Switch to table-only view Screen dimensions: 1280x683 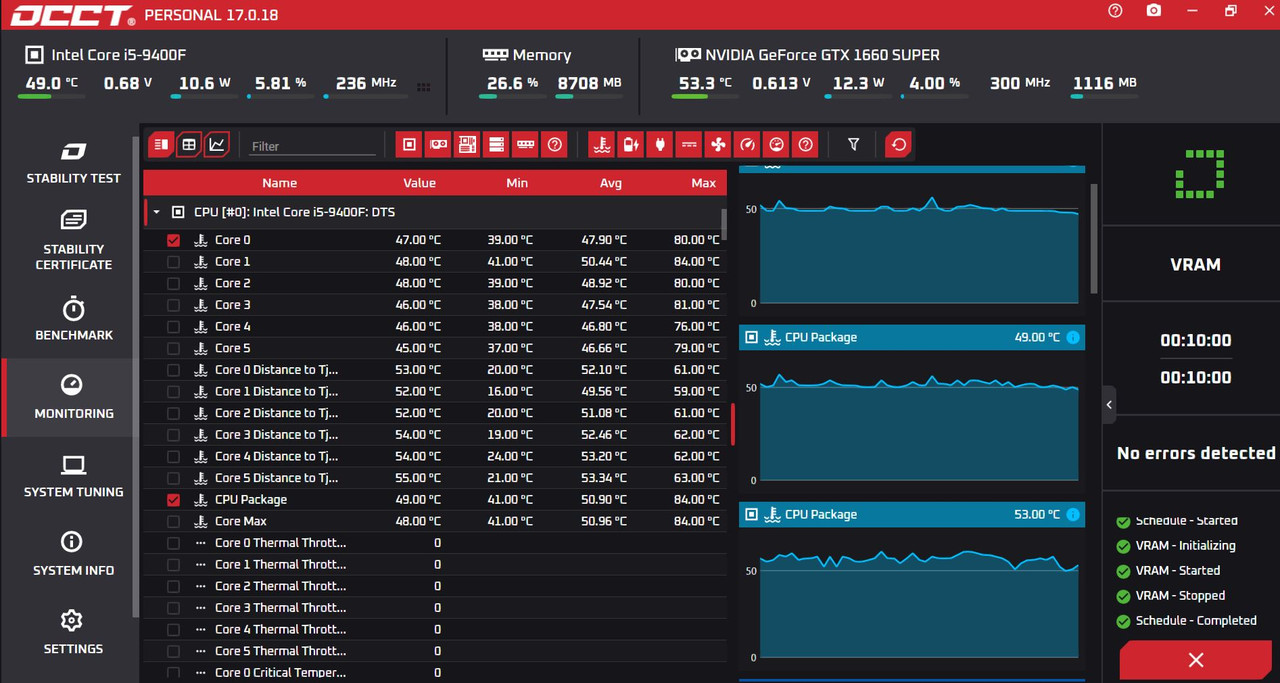pyautogui.click(x=189, y=145)
